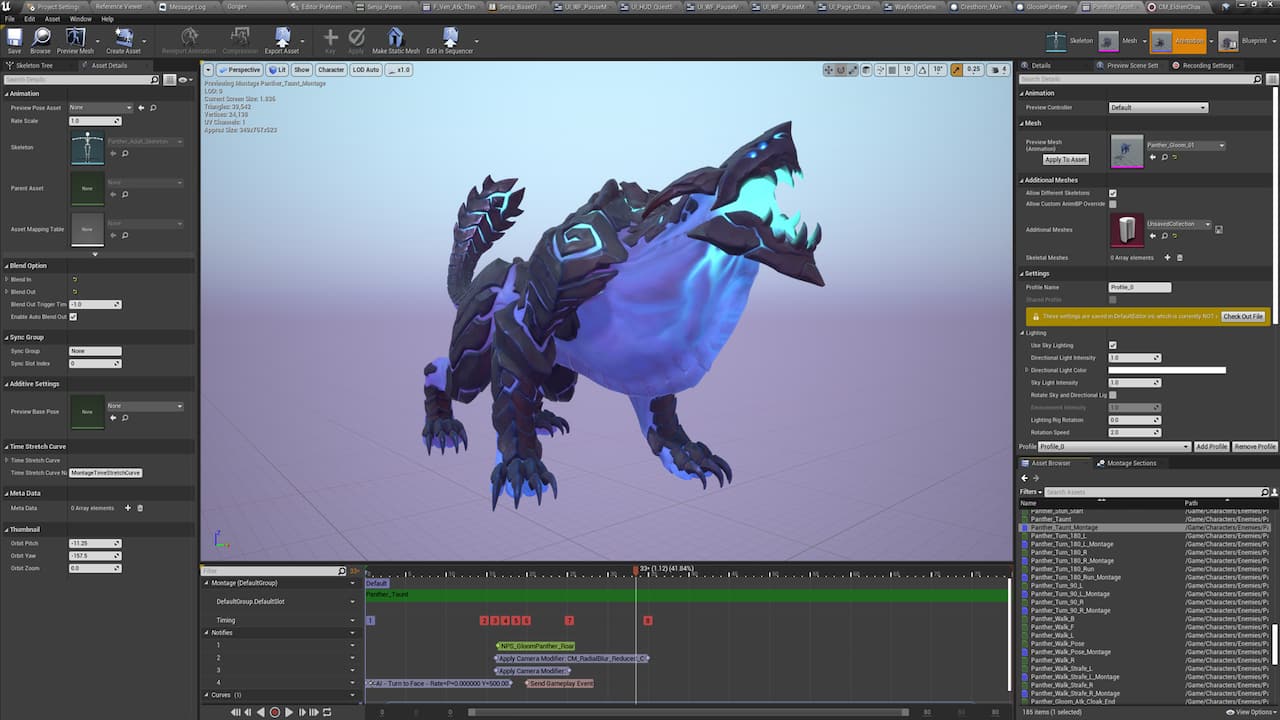This screenshot has width=1280, height=720.
Task: Click the Check Out File button
Action: [1243, 316]
